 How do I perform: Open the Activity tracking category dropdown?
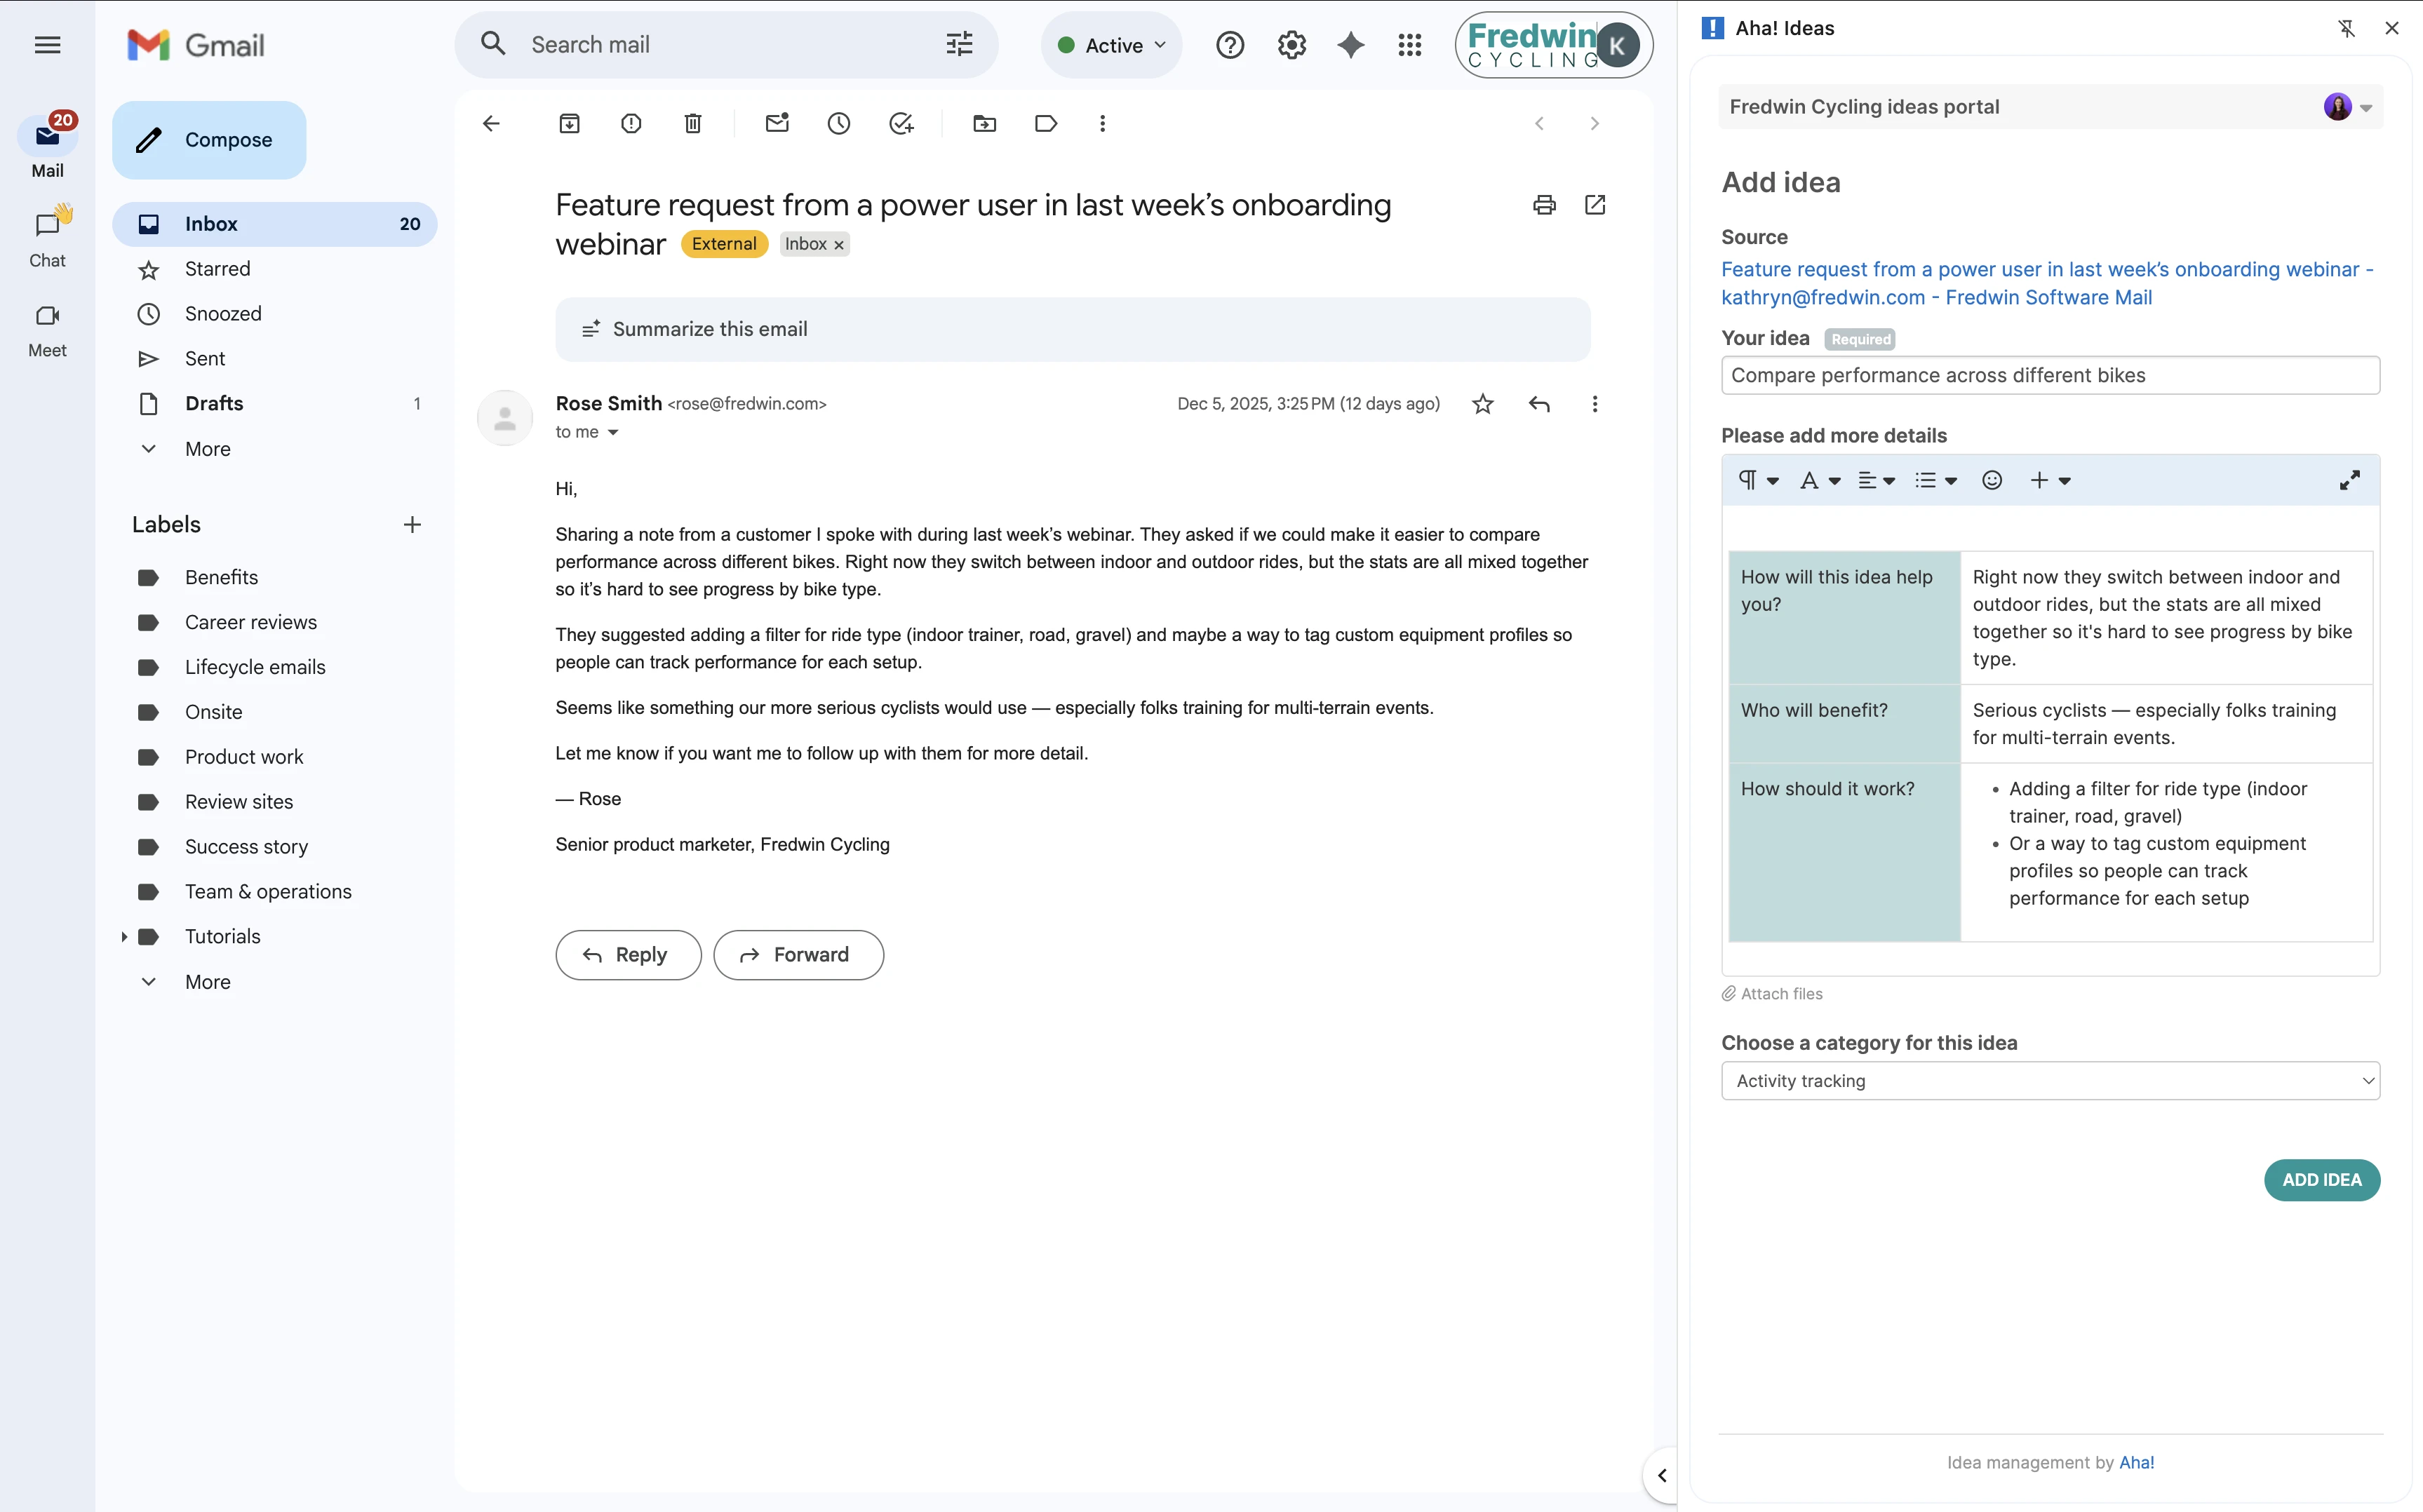pyautogui.click(x=2050, y=1081)
